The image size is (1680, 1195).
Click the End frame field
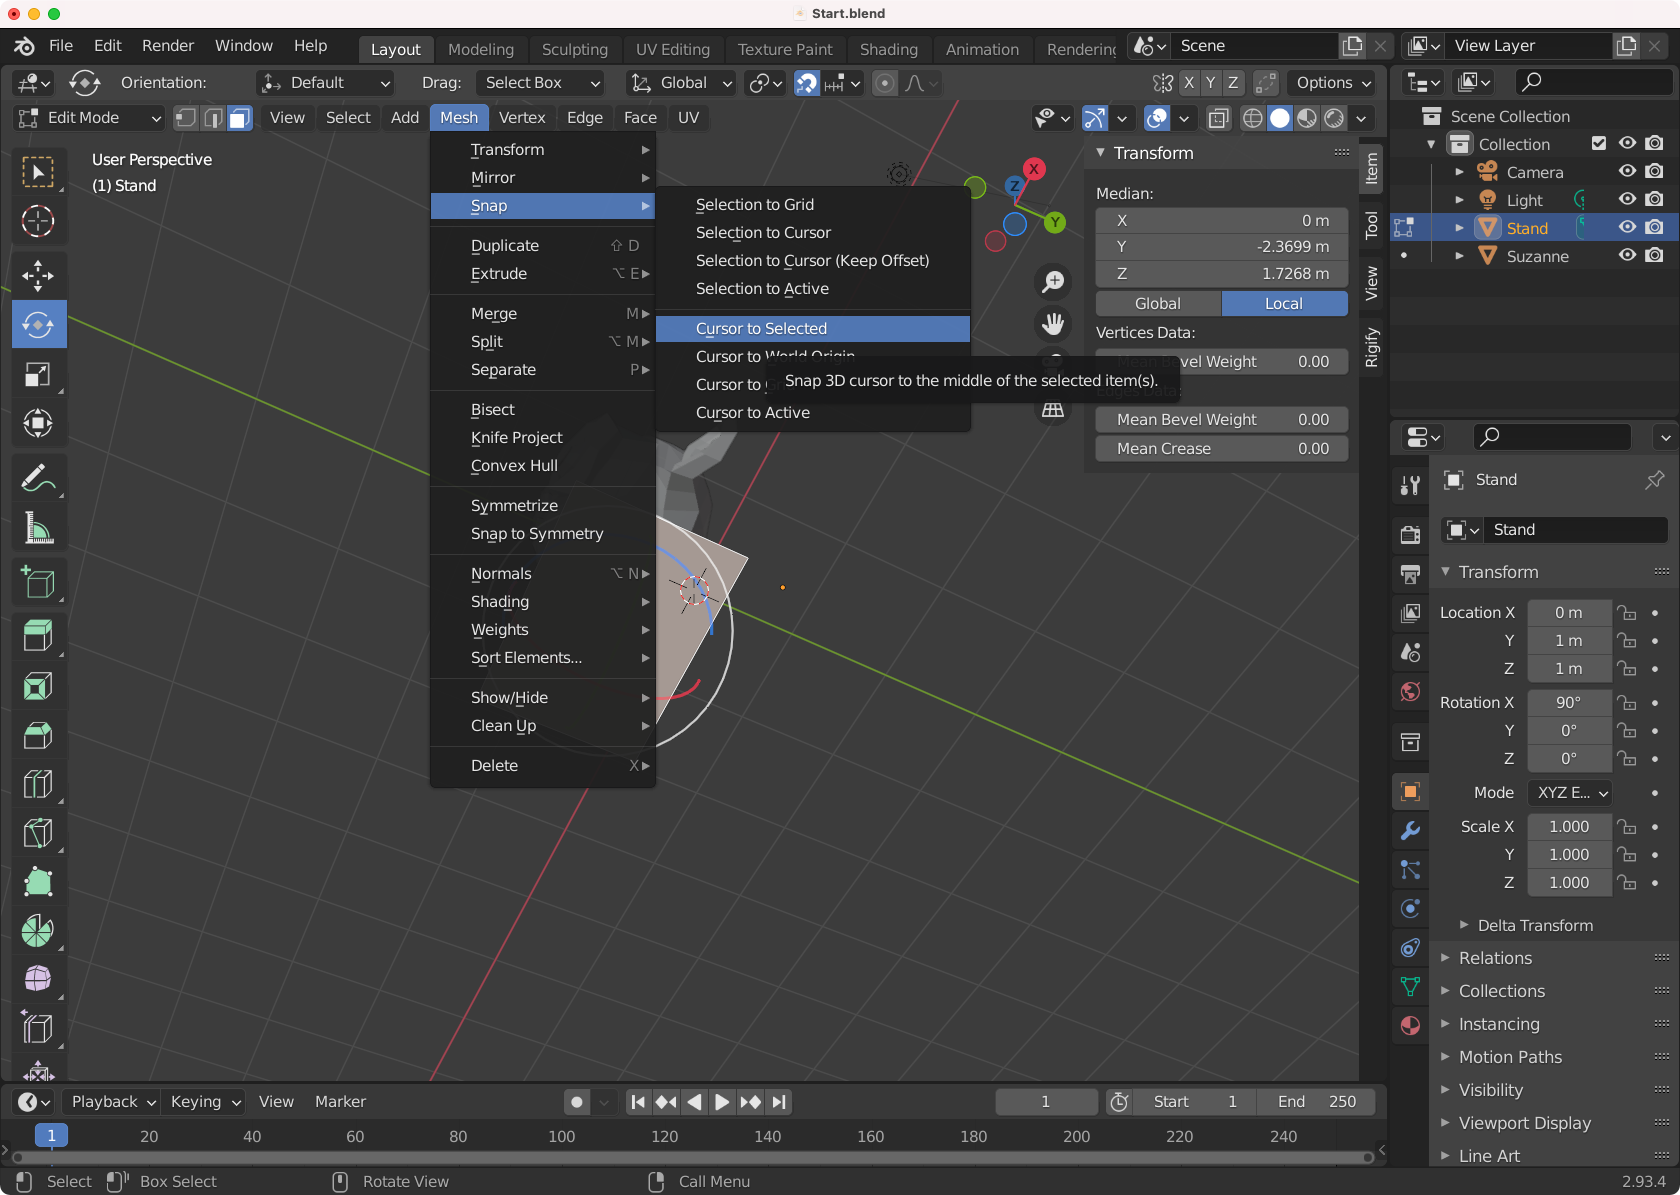[1316, 1102]
